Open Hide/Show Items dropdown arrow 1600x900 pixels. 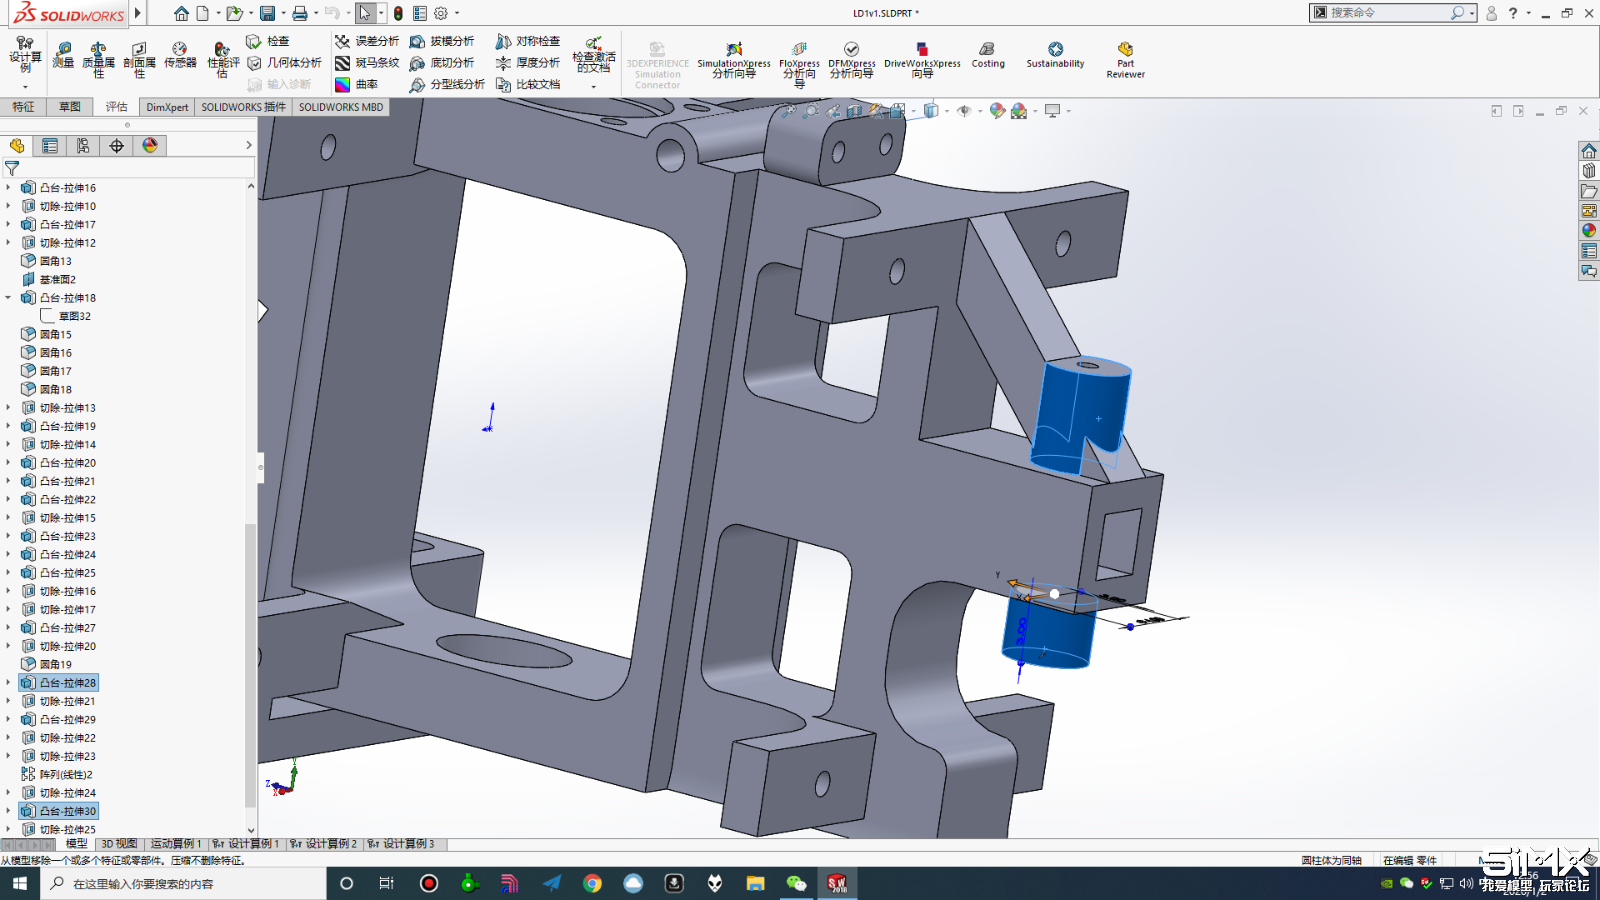[x=979, y=111]
